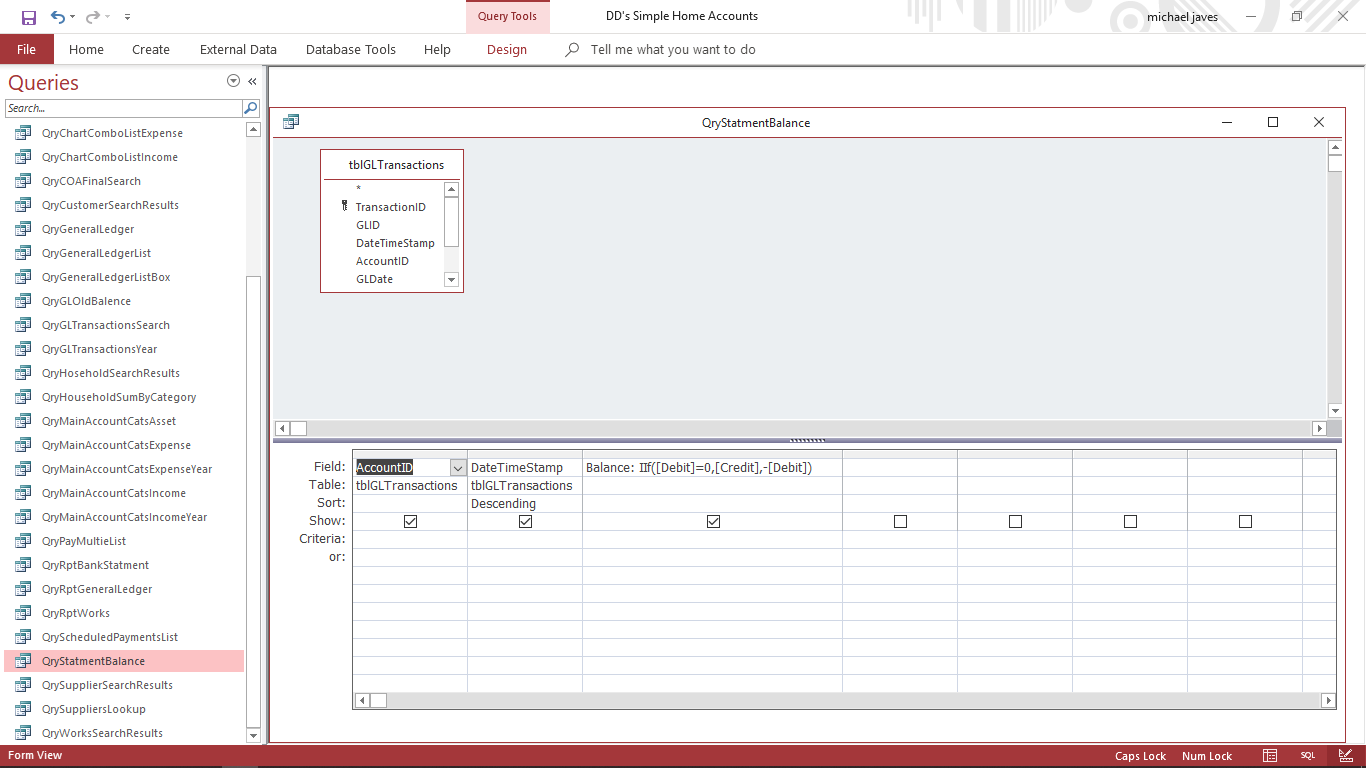
Task: Uncheck Show box for AccountID column
Action: click(410, 521)
